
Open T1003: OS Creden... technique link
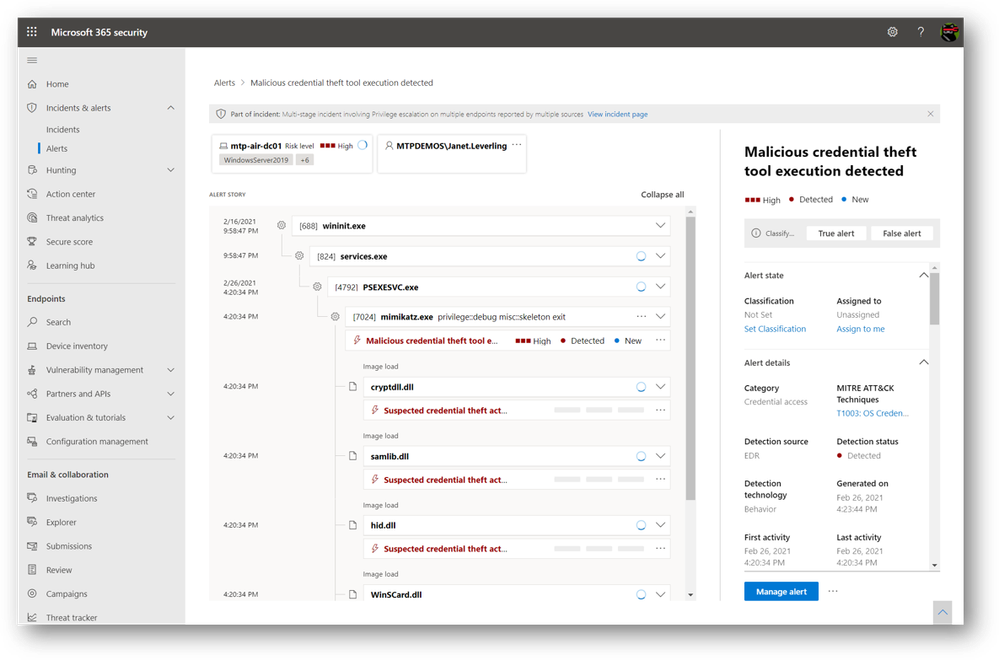tap(872, 413)
